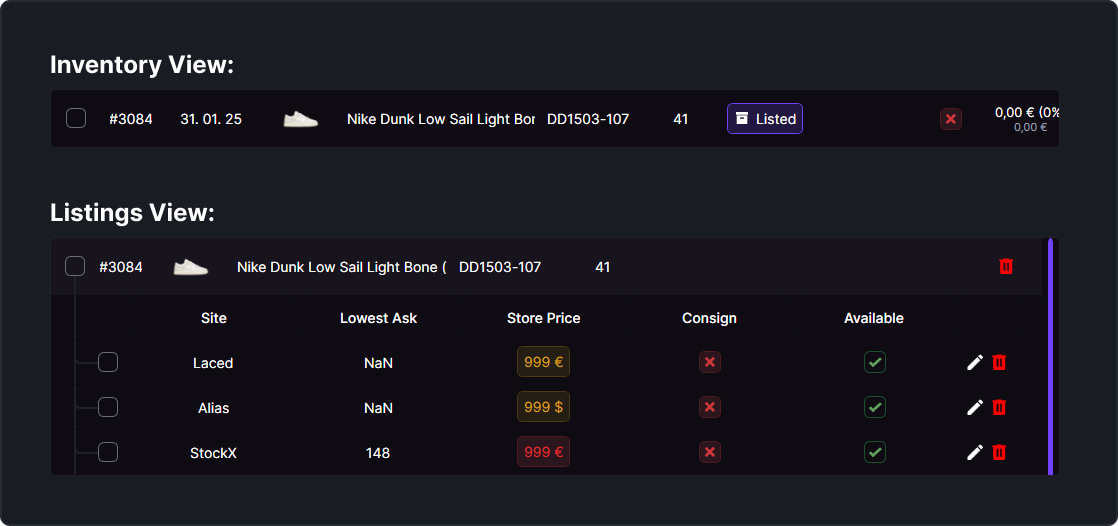Check the StockX listing checkbox
Screen dimensions: 1118x526
click(x=108, y=452)
